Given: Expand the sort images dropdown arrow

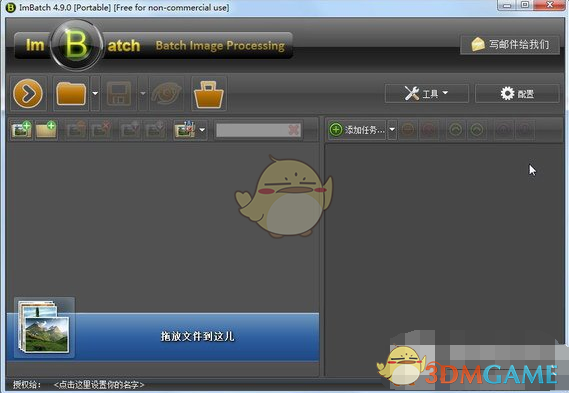Looking at the screenshot, I should coord(202,130).
